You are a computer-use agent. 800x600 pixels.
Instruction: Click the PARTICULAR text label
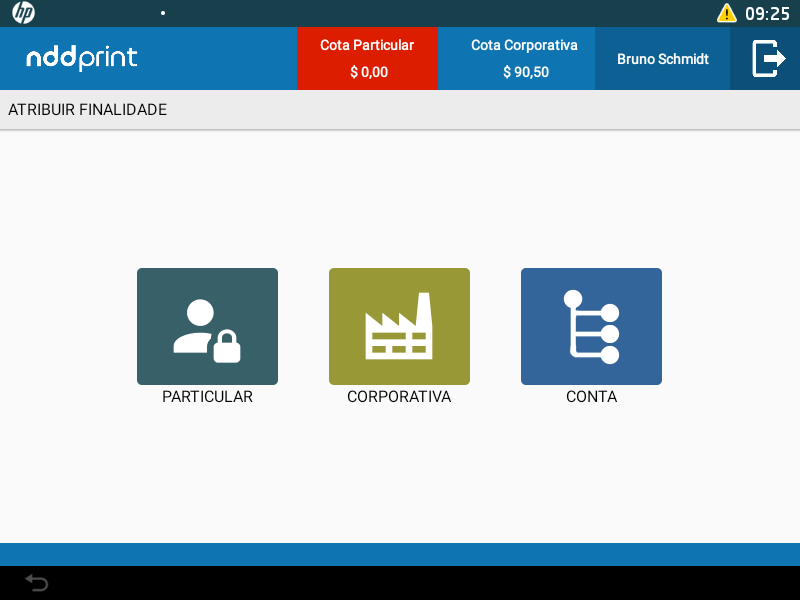tap(207, 397)
